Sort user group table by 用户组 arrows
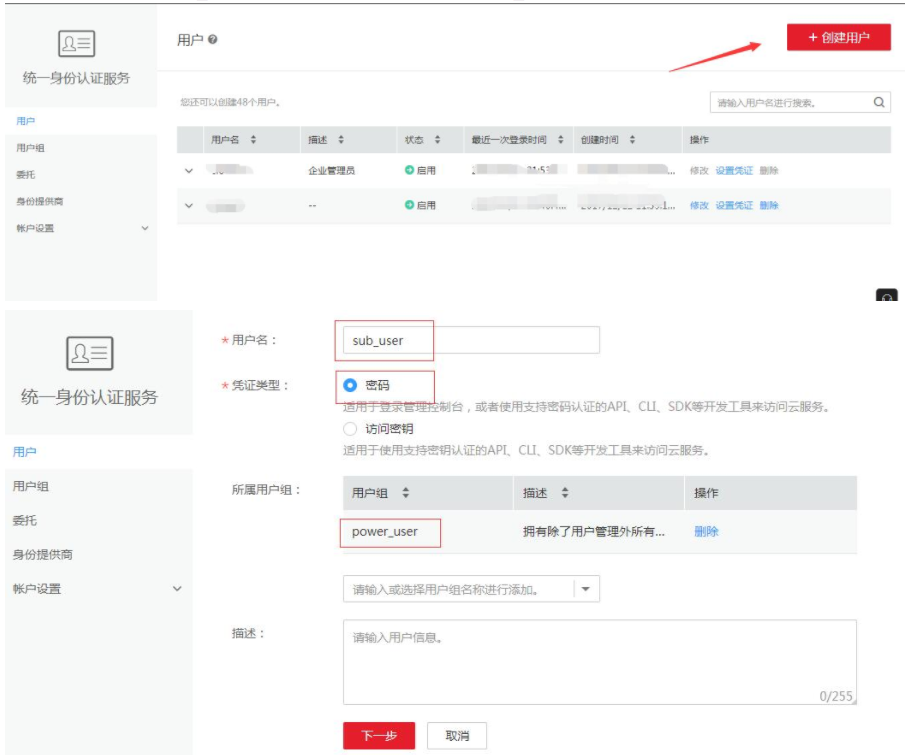Image resolution: width=905 pixels, height=755 pixels. pos(406,492)
